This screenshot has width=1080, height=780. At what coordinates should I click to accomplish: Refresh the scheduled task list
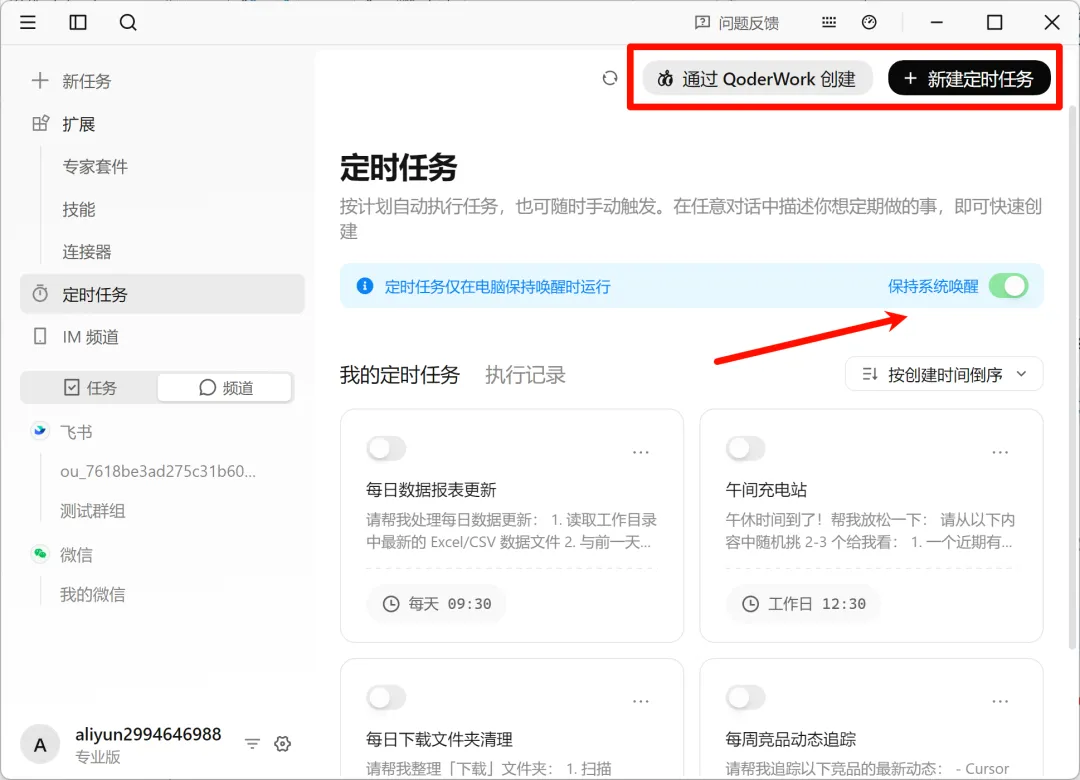[x=610, y=79]
